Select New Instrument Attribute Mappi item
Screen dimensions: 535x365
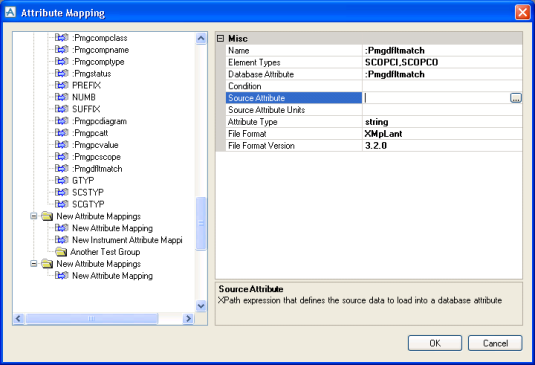pyautogui.click(x=127, y=240)
